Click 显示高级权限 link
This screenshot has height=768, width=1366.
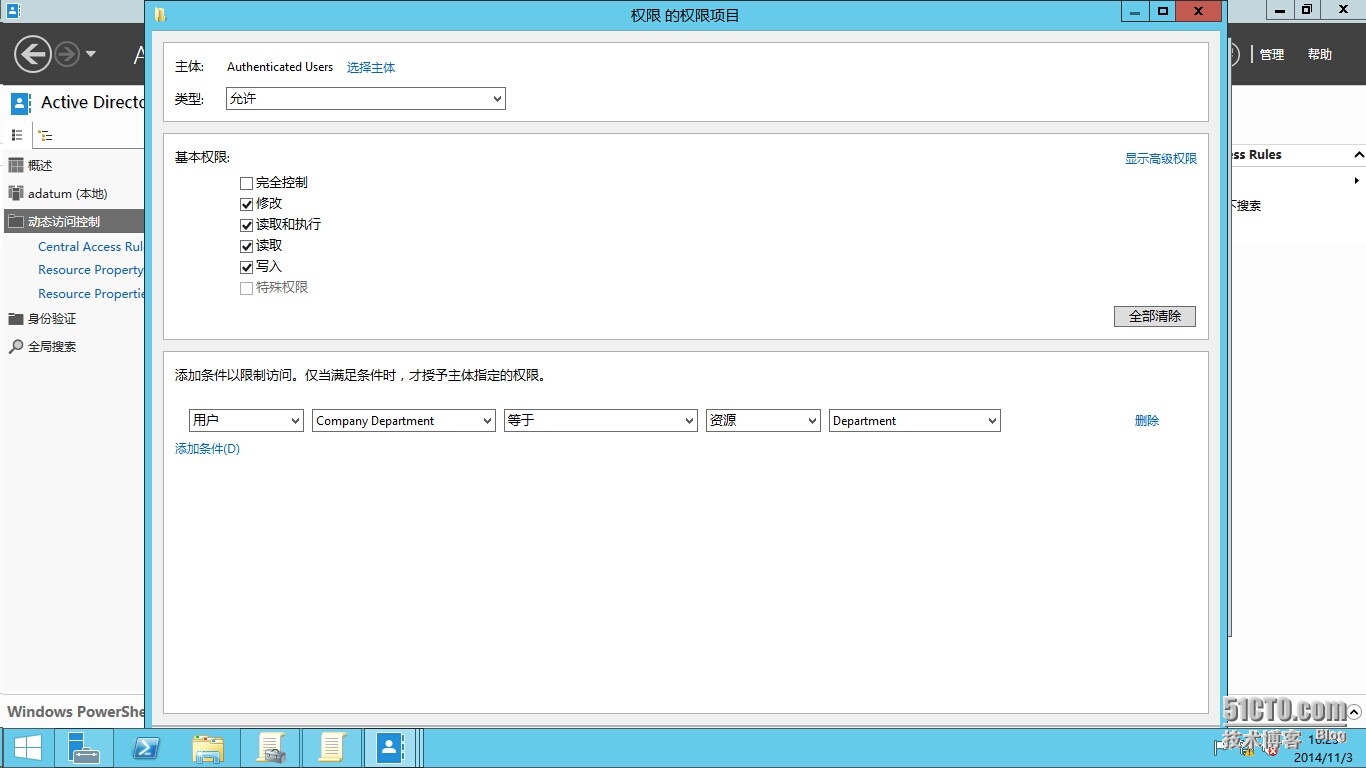point(1160,158)
